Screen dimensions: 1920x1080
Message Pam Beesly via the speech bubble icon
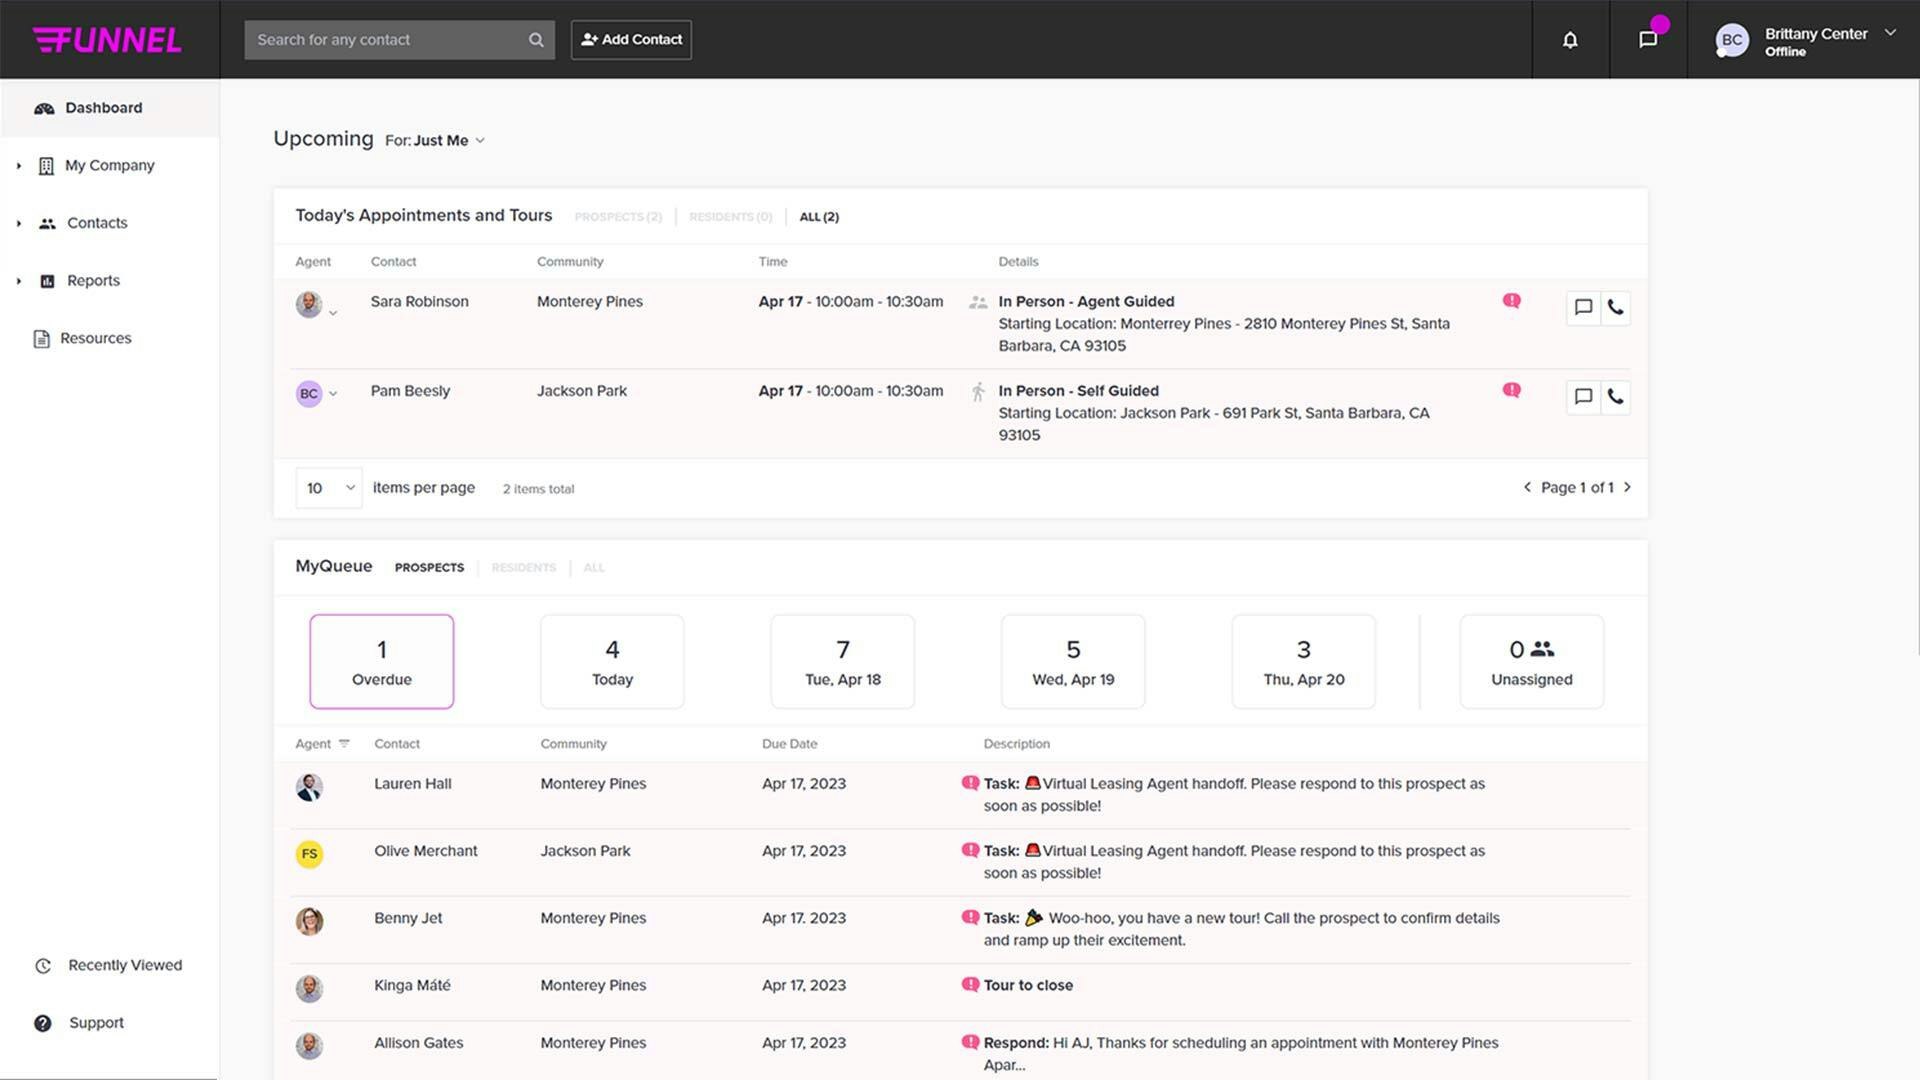[x=1582, y=396]
